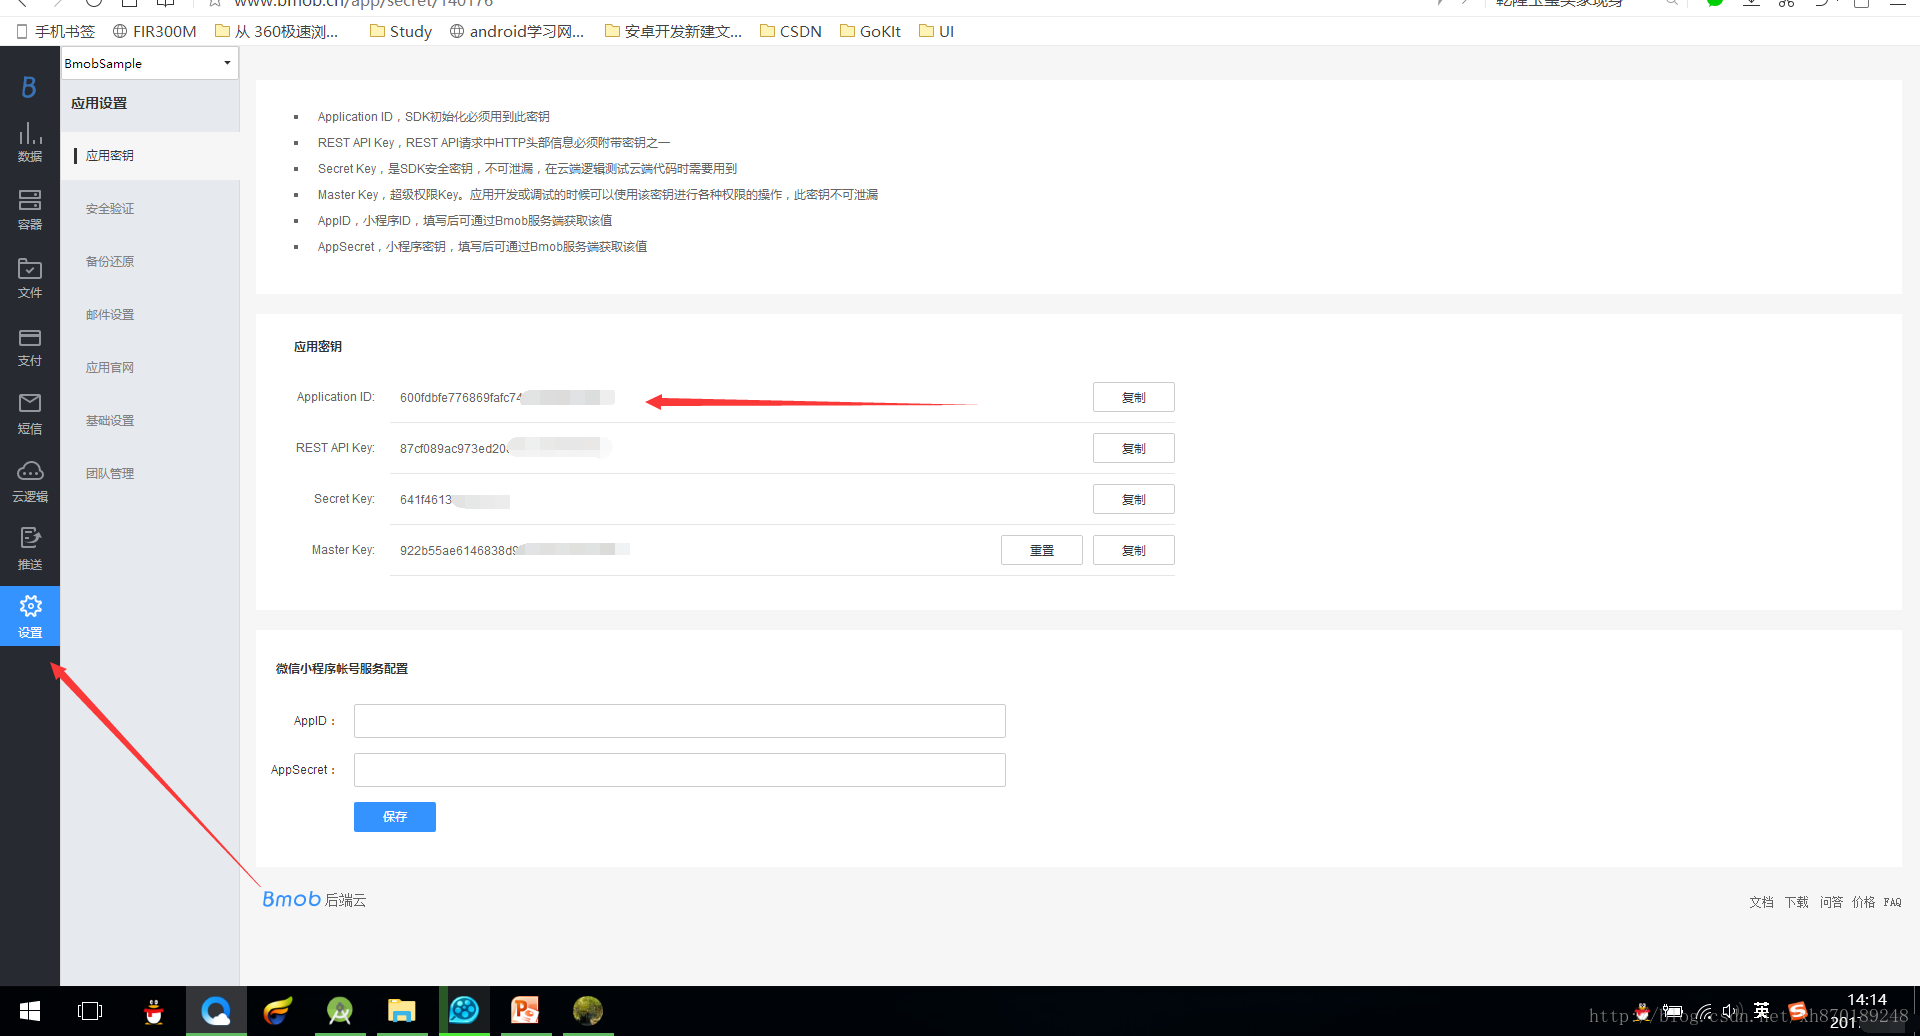This screenshot has height=1036, width=1920.
Task: Copy the REST API Key
Action: coord(1133,448)
